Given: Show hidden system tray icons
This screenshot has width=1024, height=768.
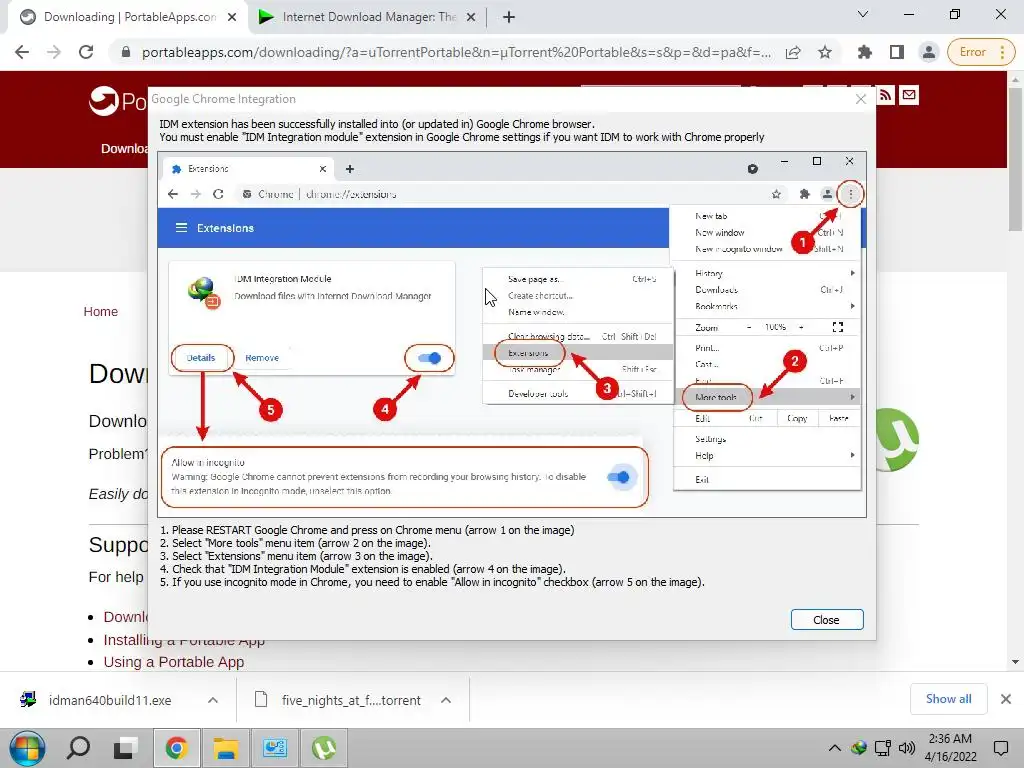Looking at the screenshot, I should tap(835, 748).
